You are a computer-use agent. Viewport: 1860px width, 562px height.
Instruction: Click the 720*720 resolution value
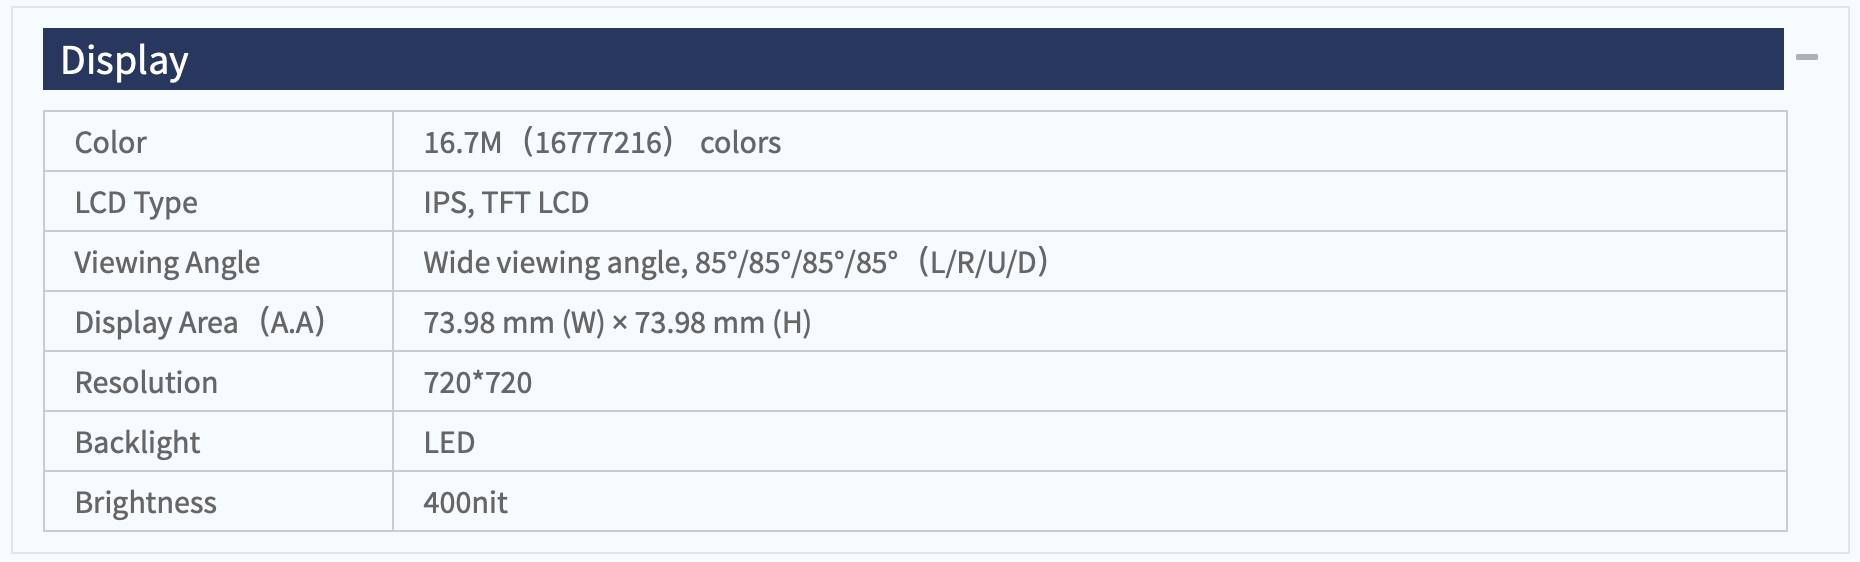pos(478,382)
